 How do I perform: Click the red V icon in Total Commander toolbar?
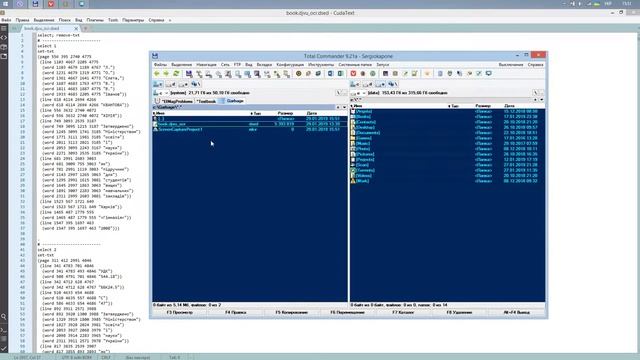pyautogui.click(x=353, y=74)
